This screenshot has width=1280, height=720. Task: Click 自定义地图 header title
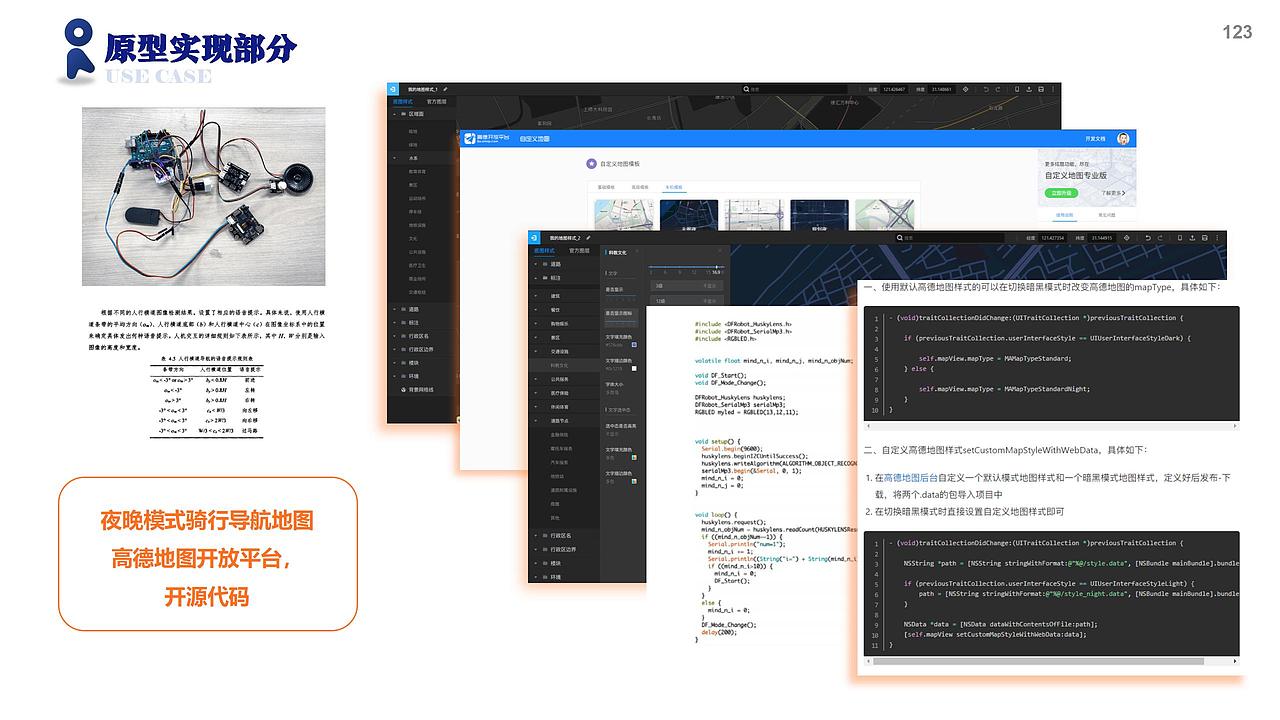coord(535,138)
